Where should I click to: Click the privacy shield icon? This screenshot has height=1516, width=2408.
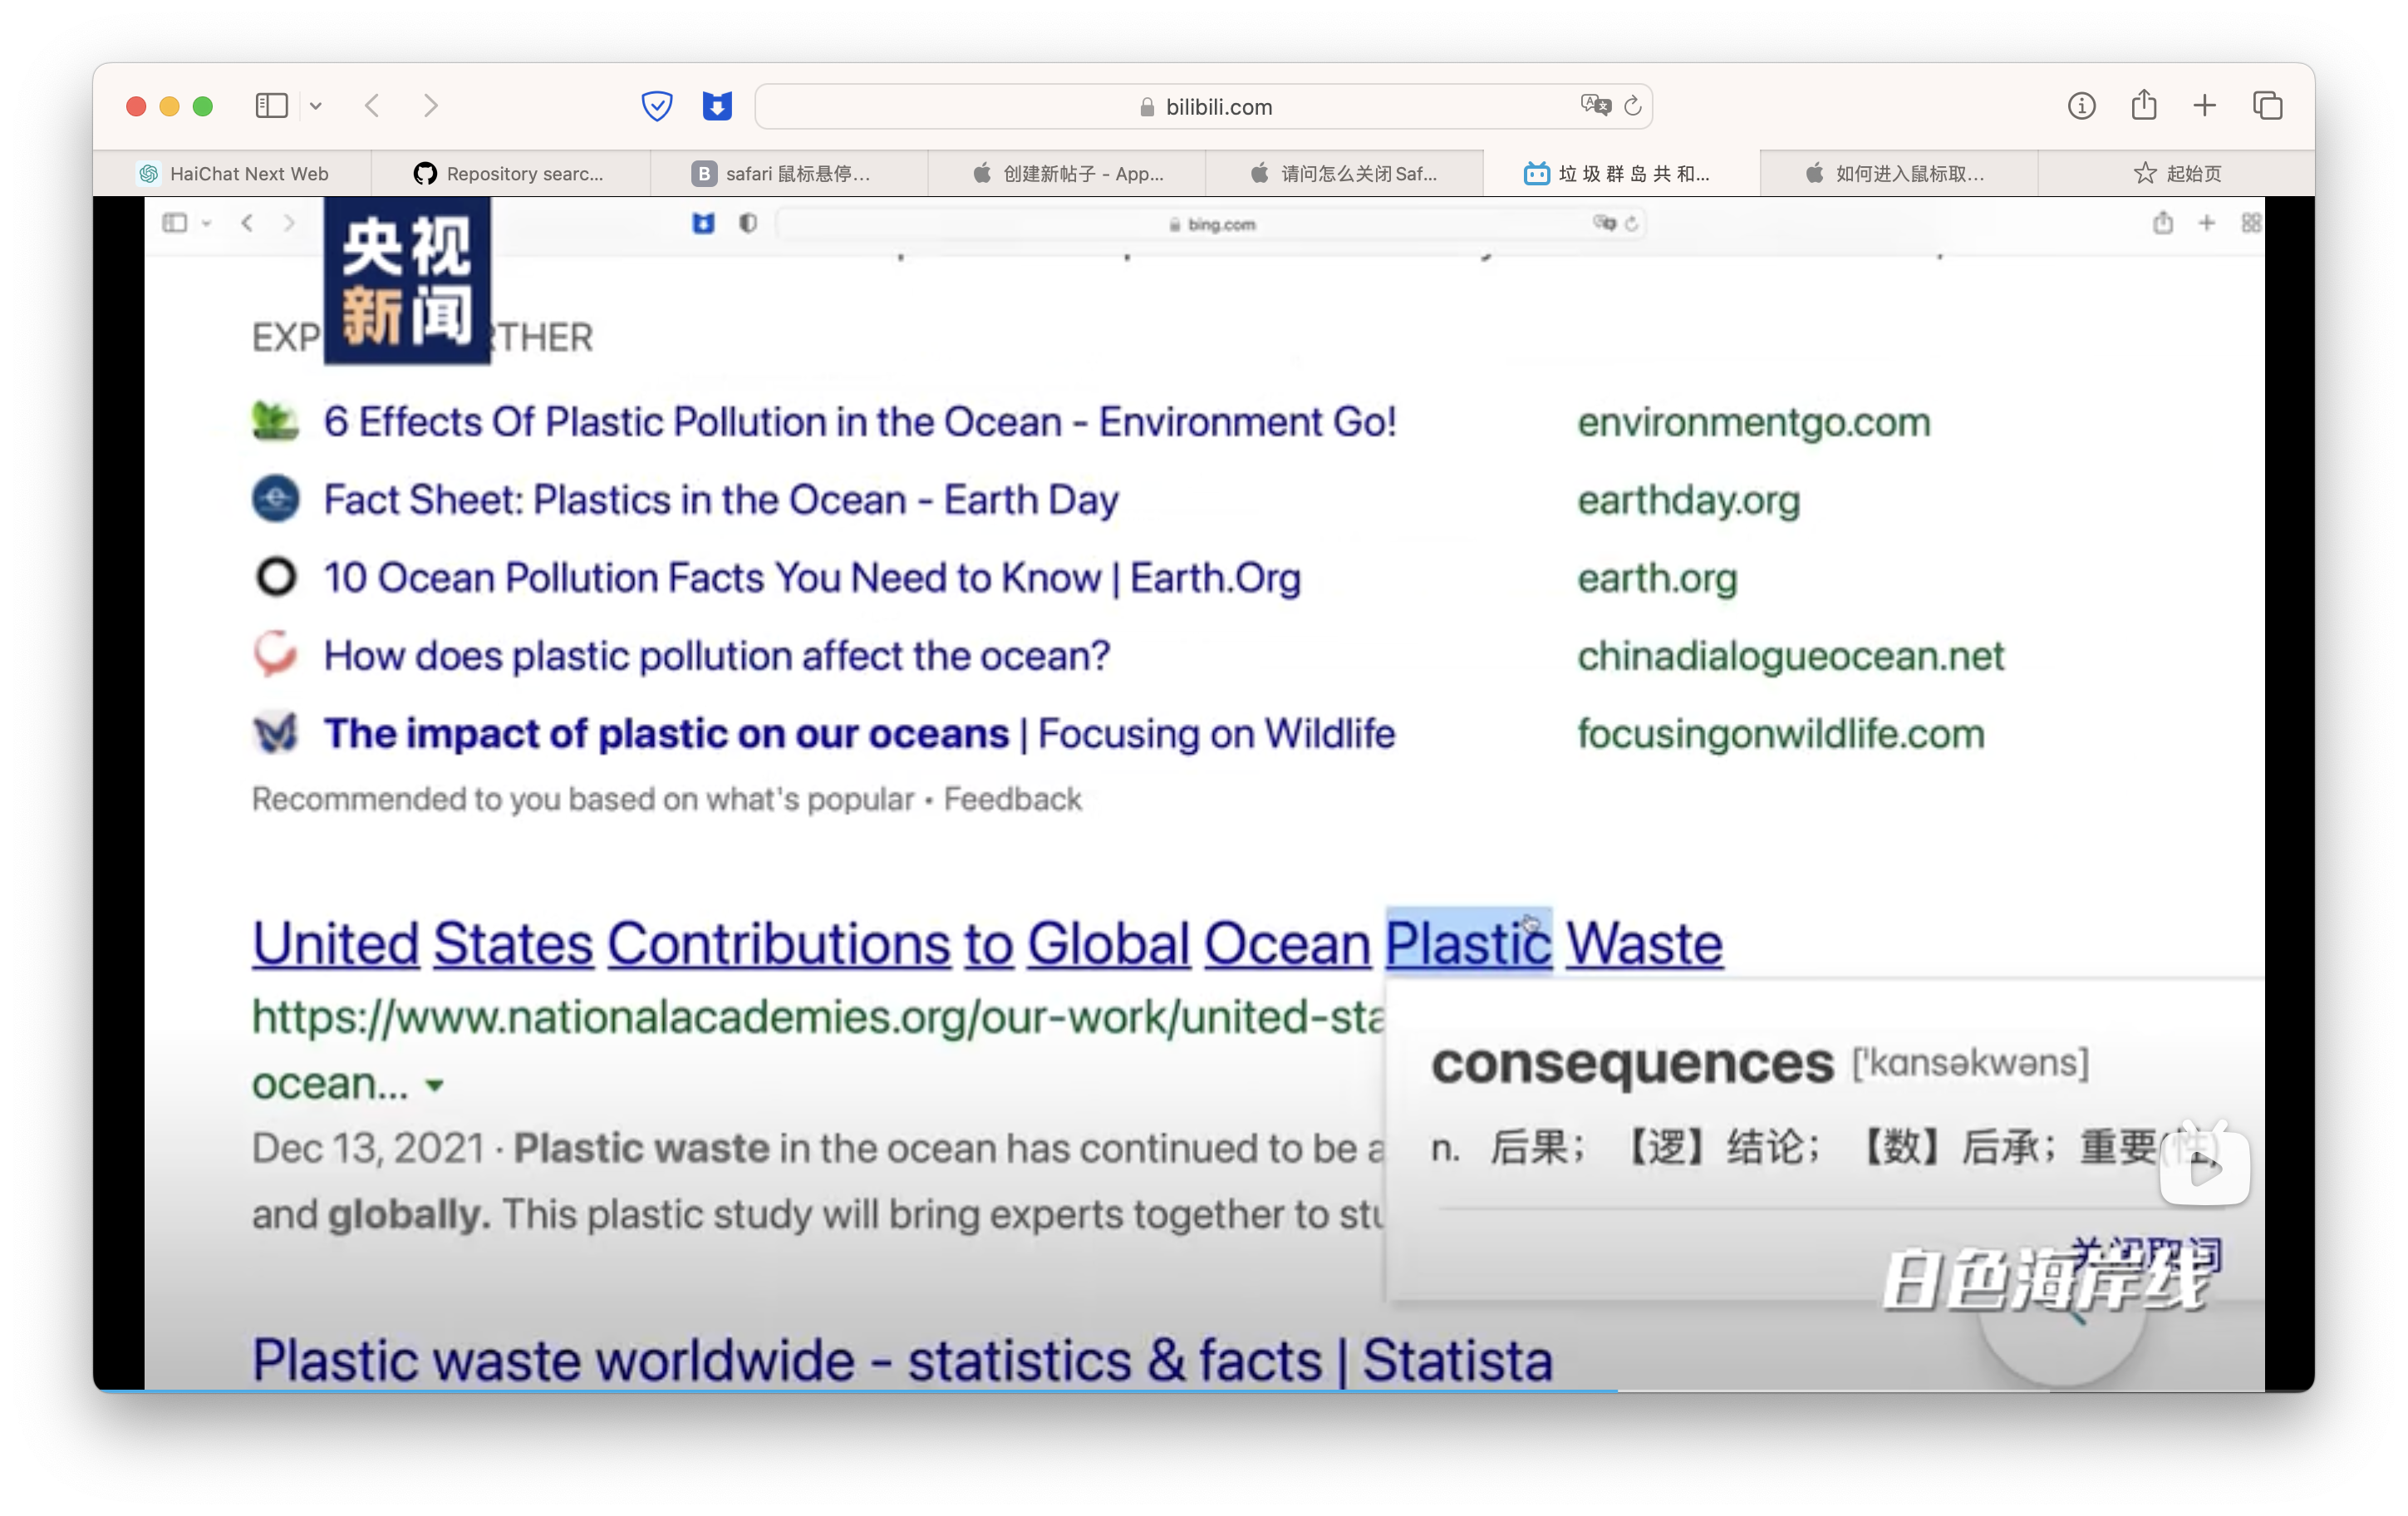[x=657, y=106]
